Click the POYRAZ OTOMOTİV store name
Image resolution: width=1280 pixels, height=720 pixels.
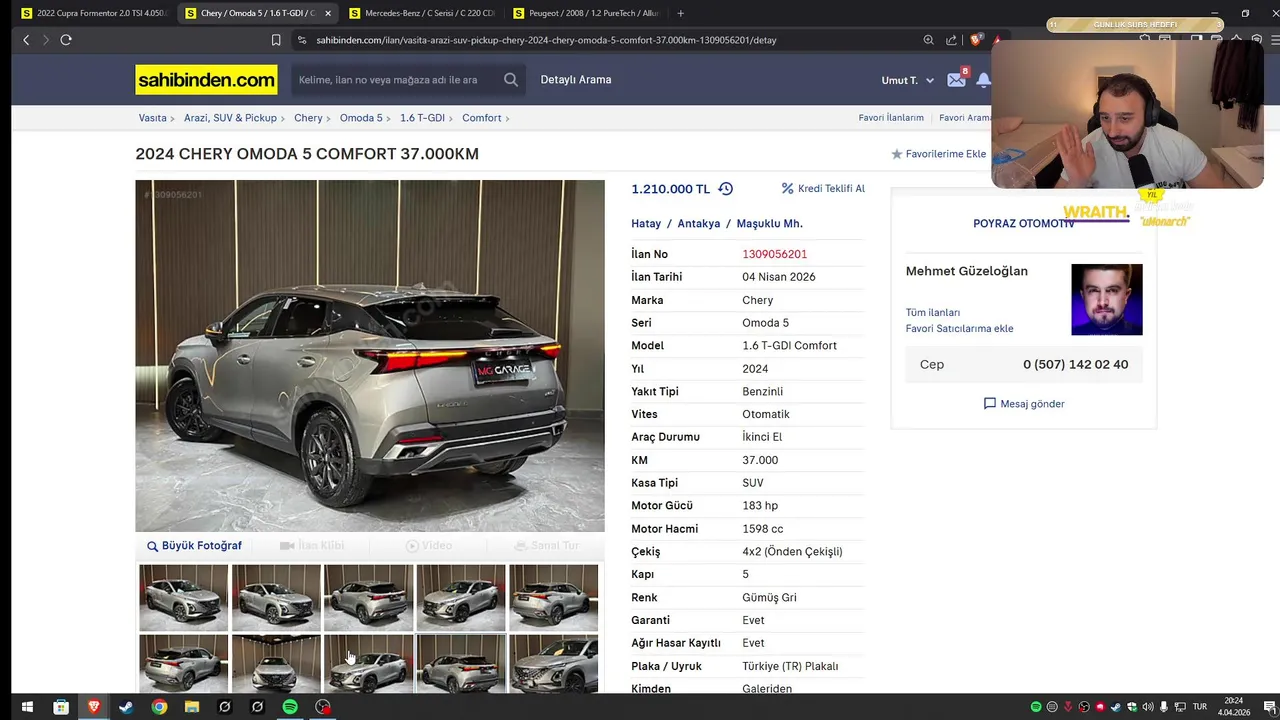(1023, 224)
